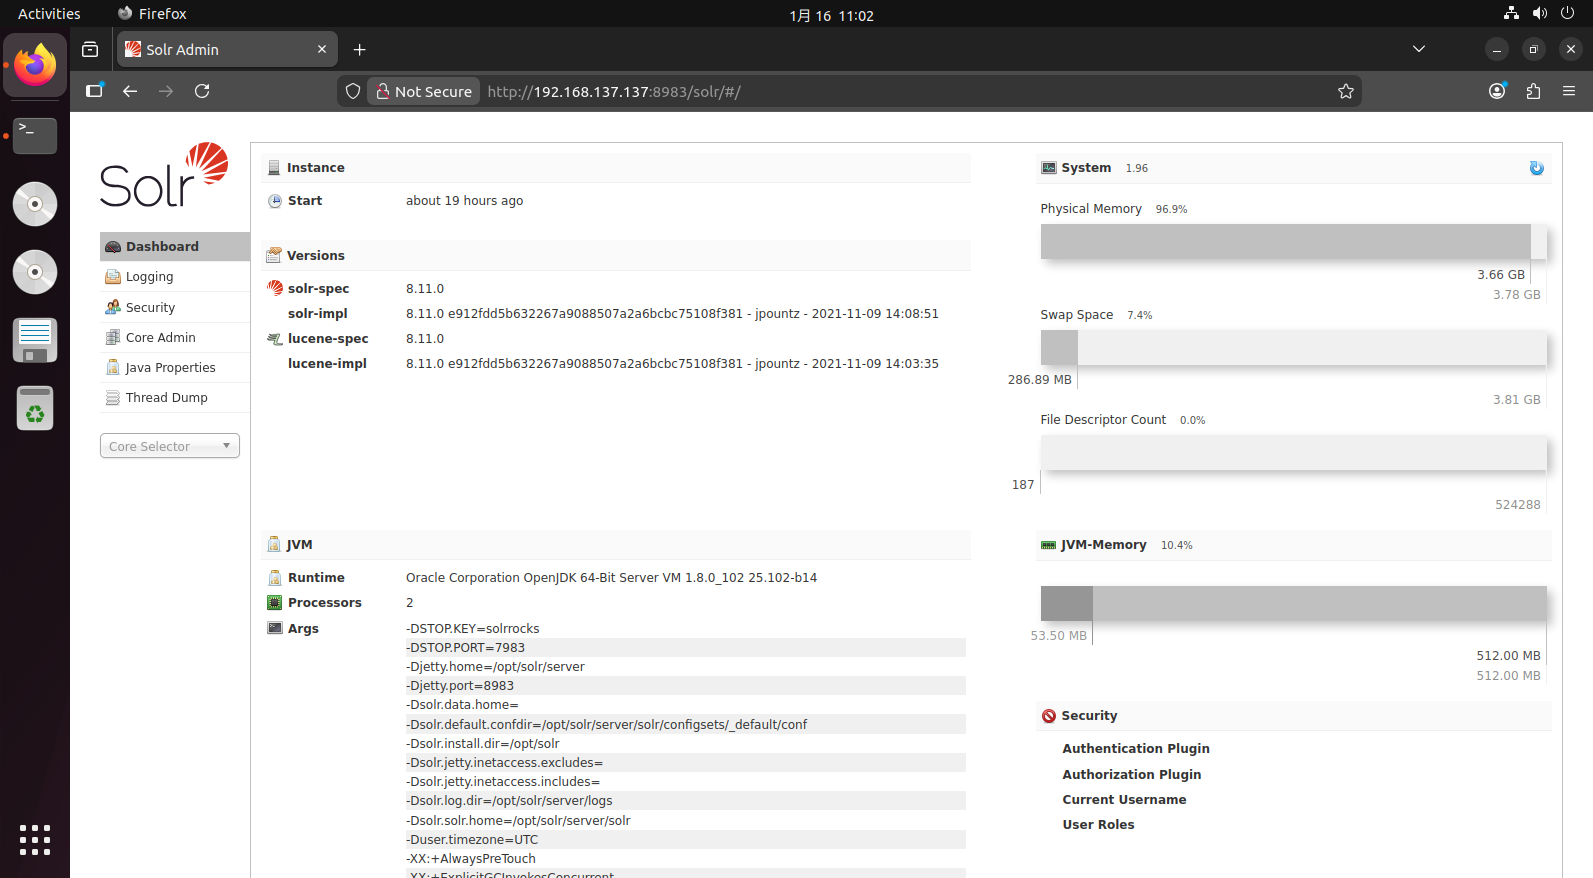The image size is (1593, 878).
Task: Open the Firefox View recent browsing button
Action: point(90,49)
